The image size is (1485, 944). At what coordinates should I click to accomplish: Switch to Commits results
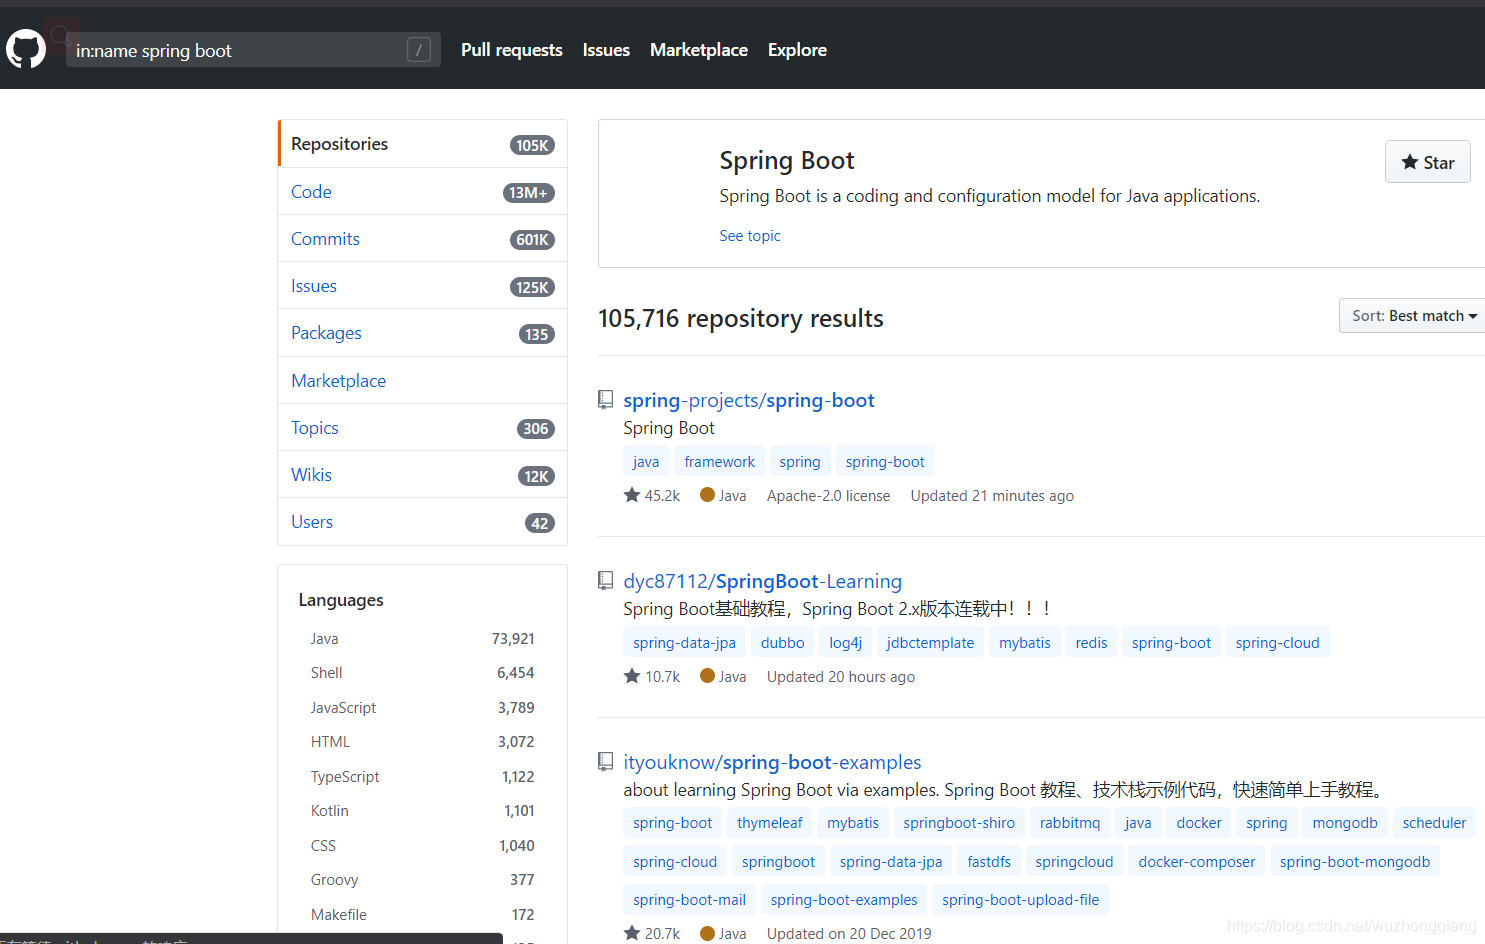point(422,239)
